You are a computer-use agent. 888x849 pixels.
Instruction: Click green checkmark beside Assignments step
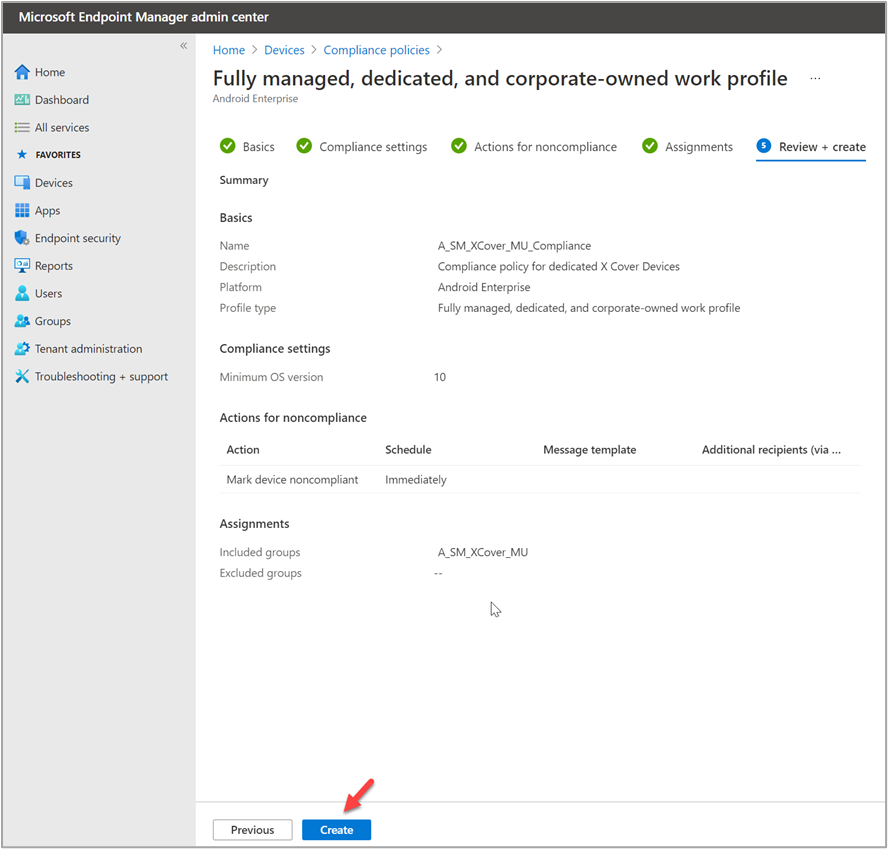click(650, 146)
